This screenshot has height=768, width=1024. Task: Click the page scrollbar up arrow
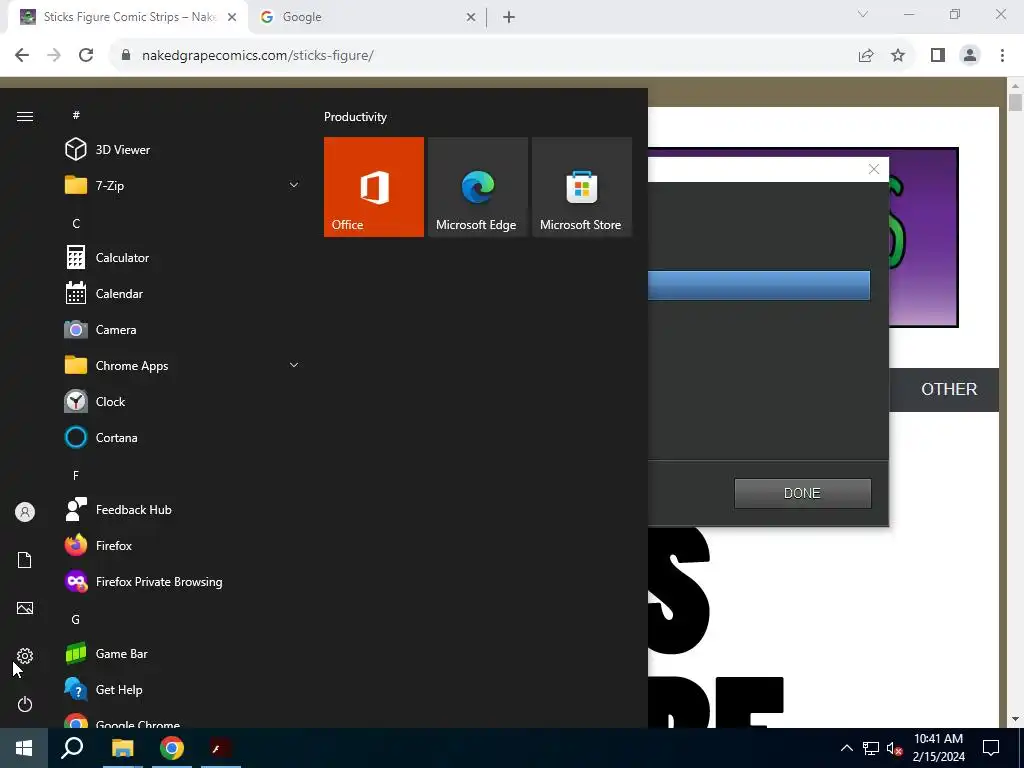click(1016, 86)
